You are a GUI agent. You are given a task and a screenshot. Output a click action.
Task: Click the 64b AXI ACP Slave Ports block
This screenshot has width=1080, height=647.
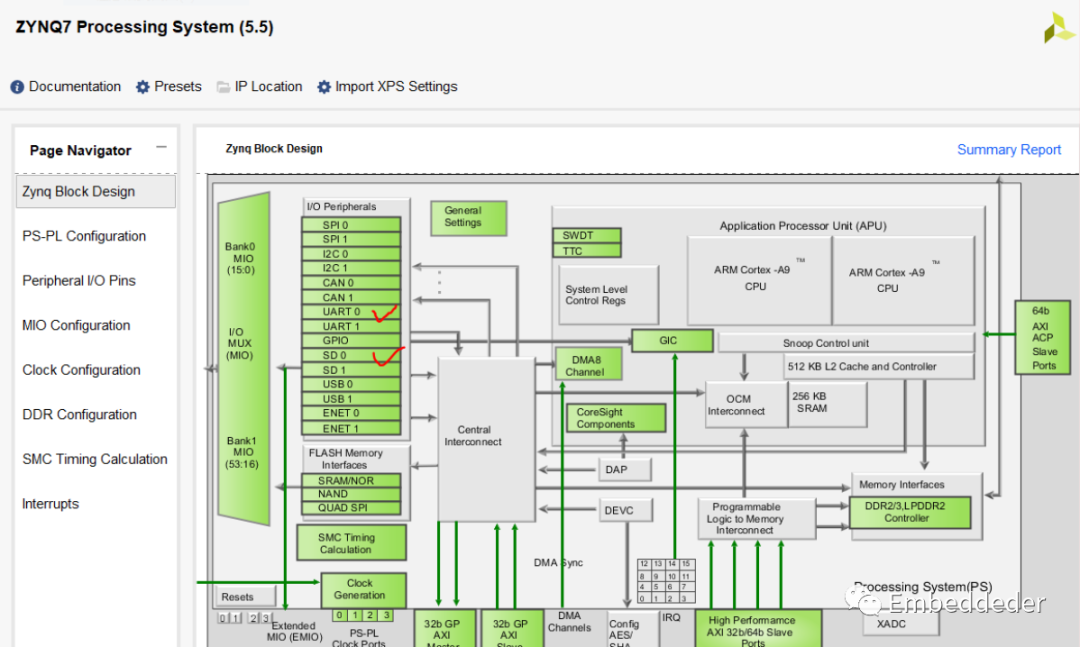[1042, 338]
